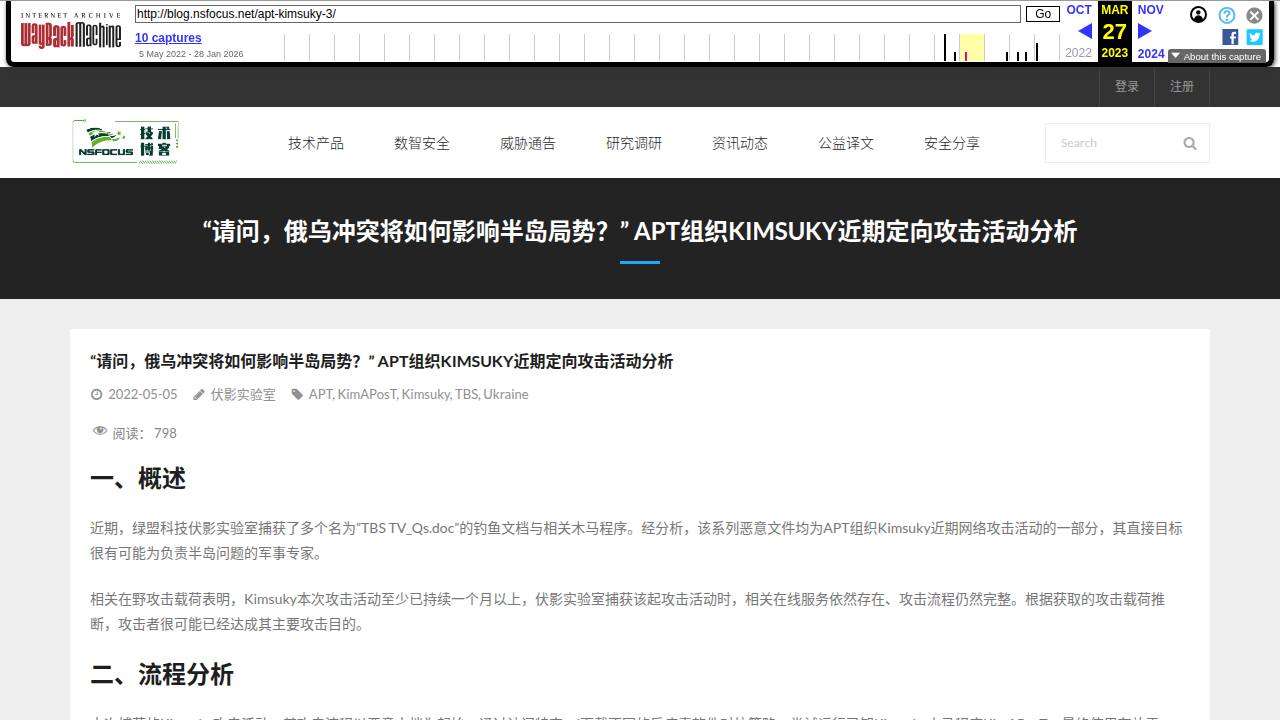This screenshot has width=1280, height=720.
Task: Open the KimAPosT tag
Action: pos(367,394)
